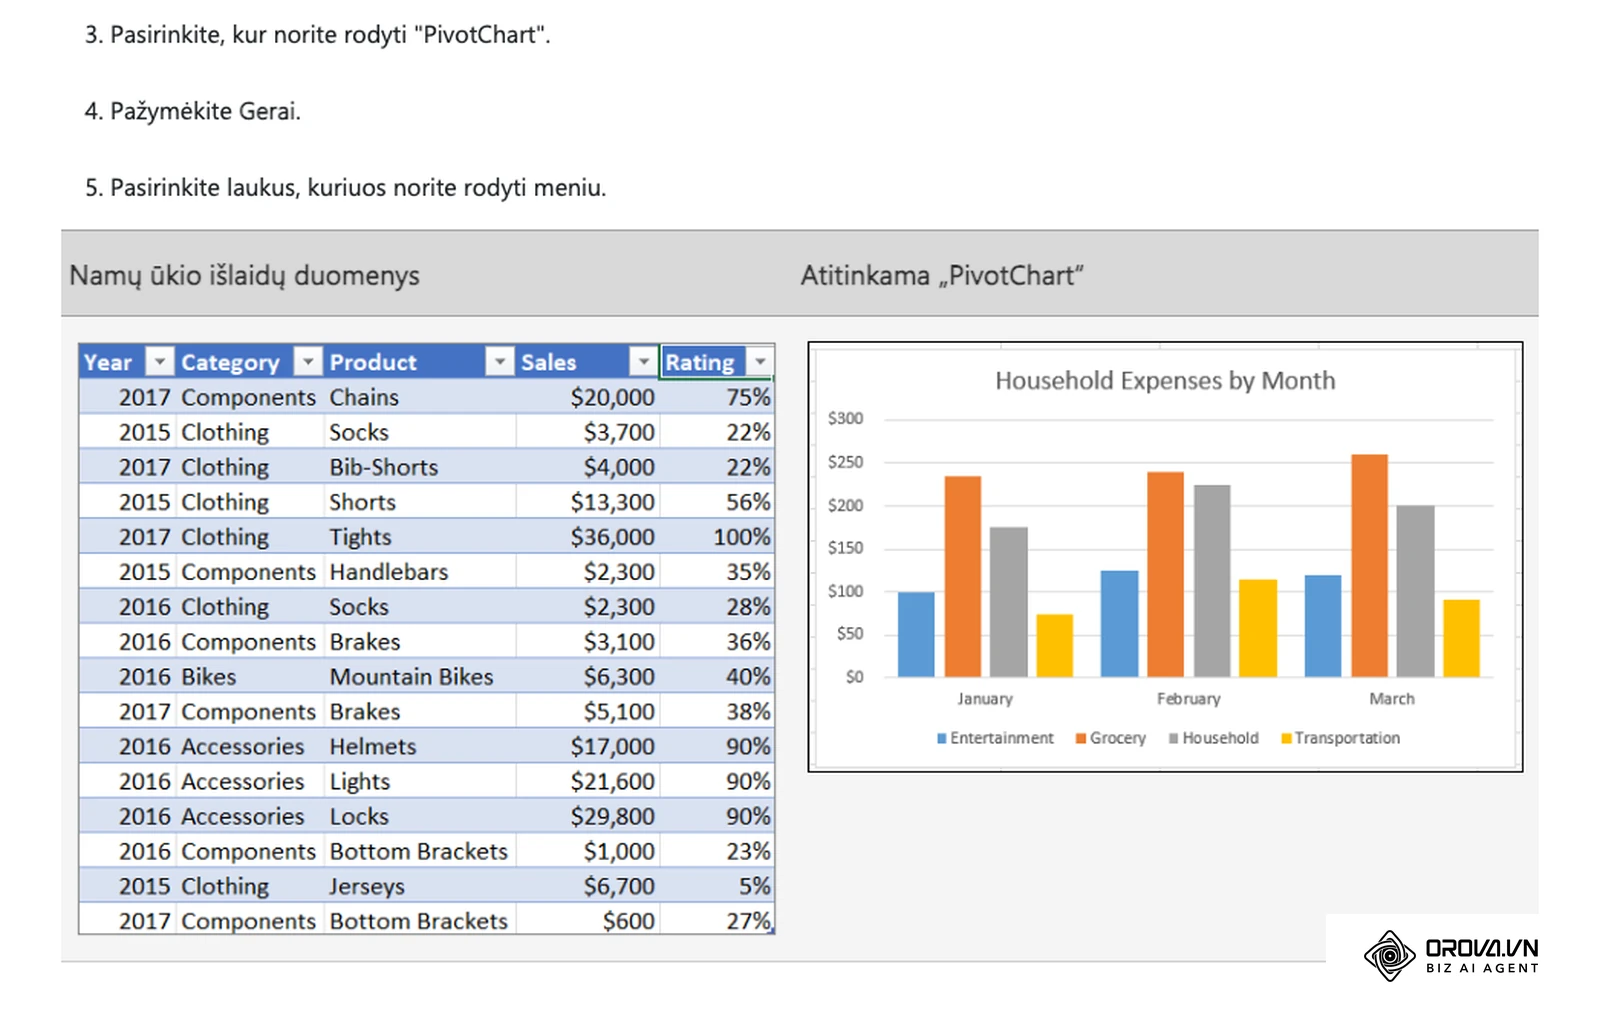1600x1022 pixels.
Task: Select the Household legend entry
Action: (x=1214, y=738)
